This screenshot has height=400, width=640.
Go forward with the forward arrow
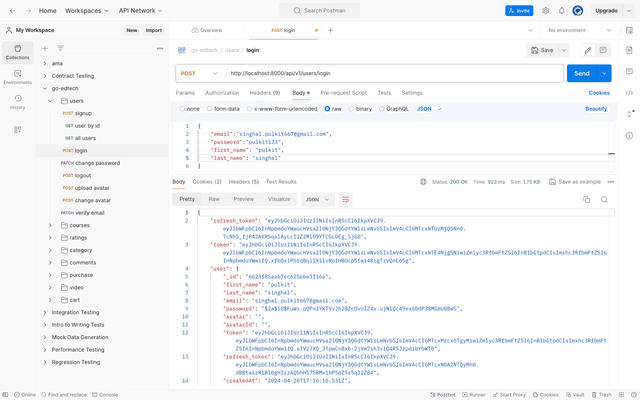coord(28,11)
